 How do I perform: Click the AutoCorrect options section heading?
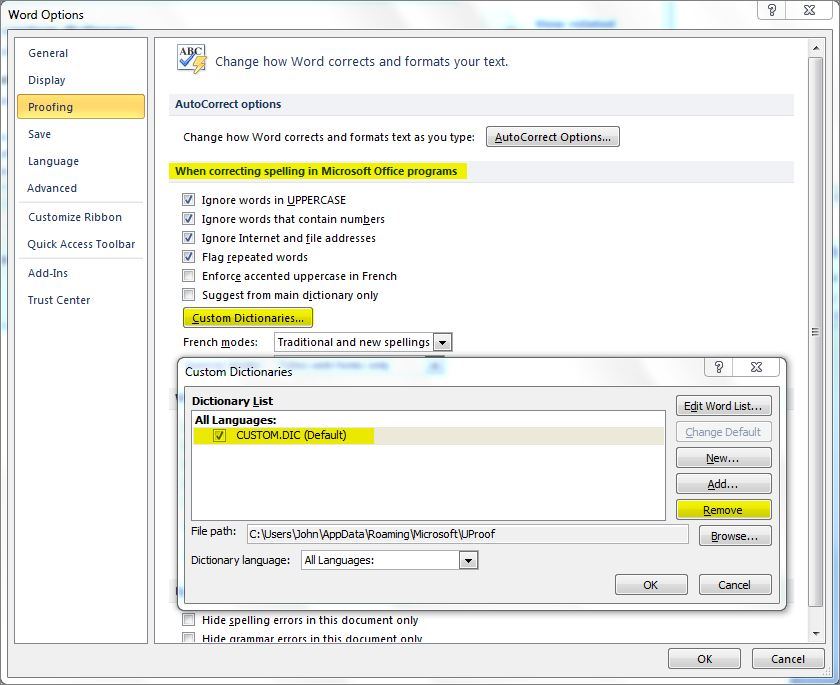228,104
